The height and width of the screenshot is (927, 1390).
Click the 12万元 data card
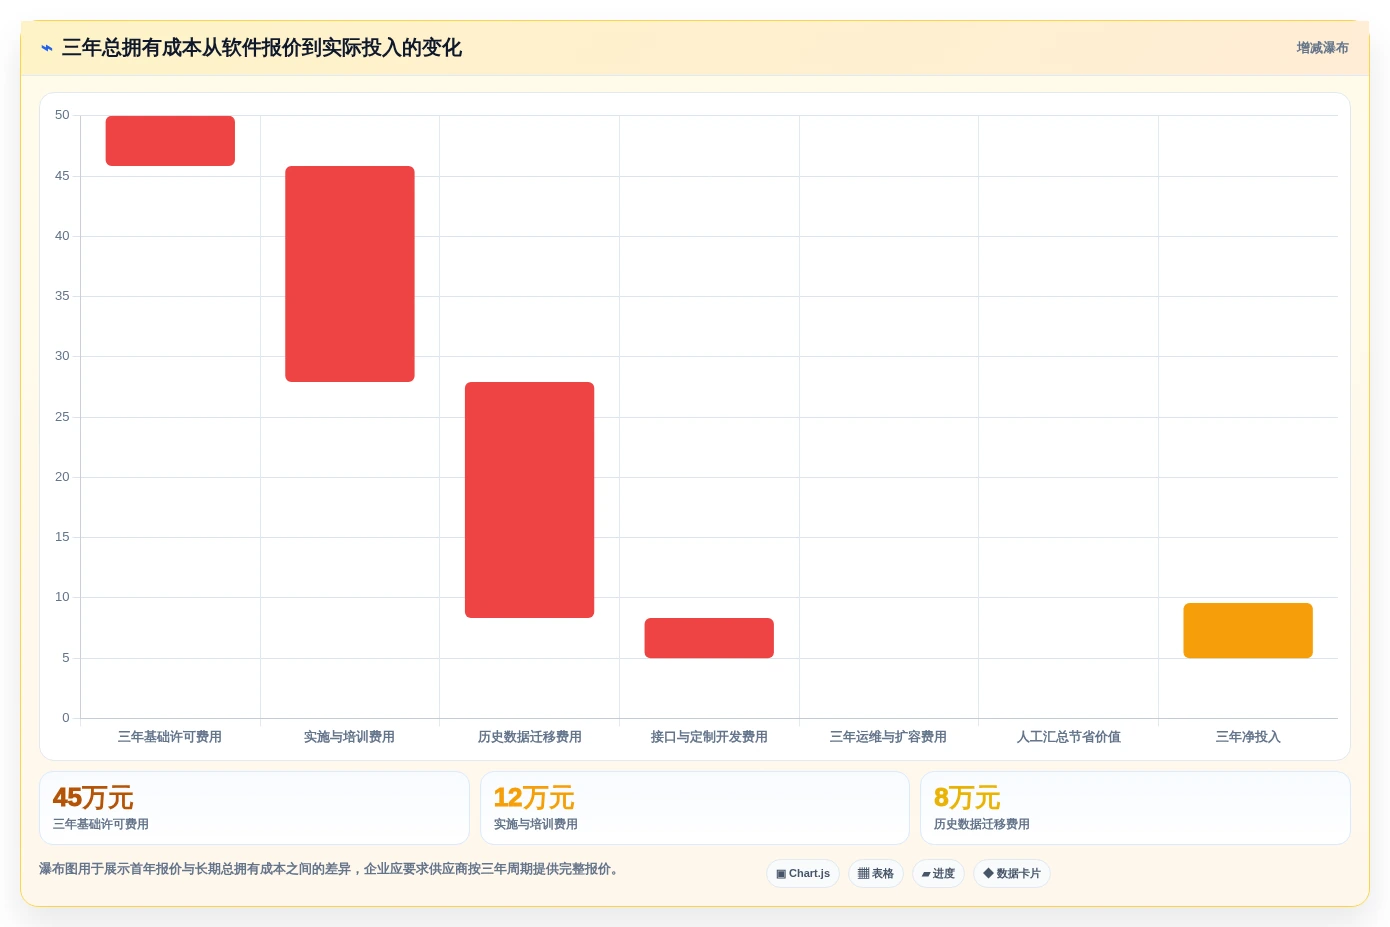pyautogui.click(x=695, y=808)
